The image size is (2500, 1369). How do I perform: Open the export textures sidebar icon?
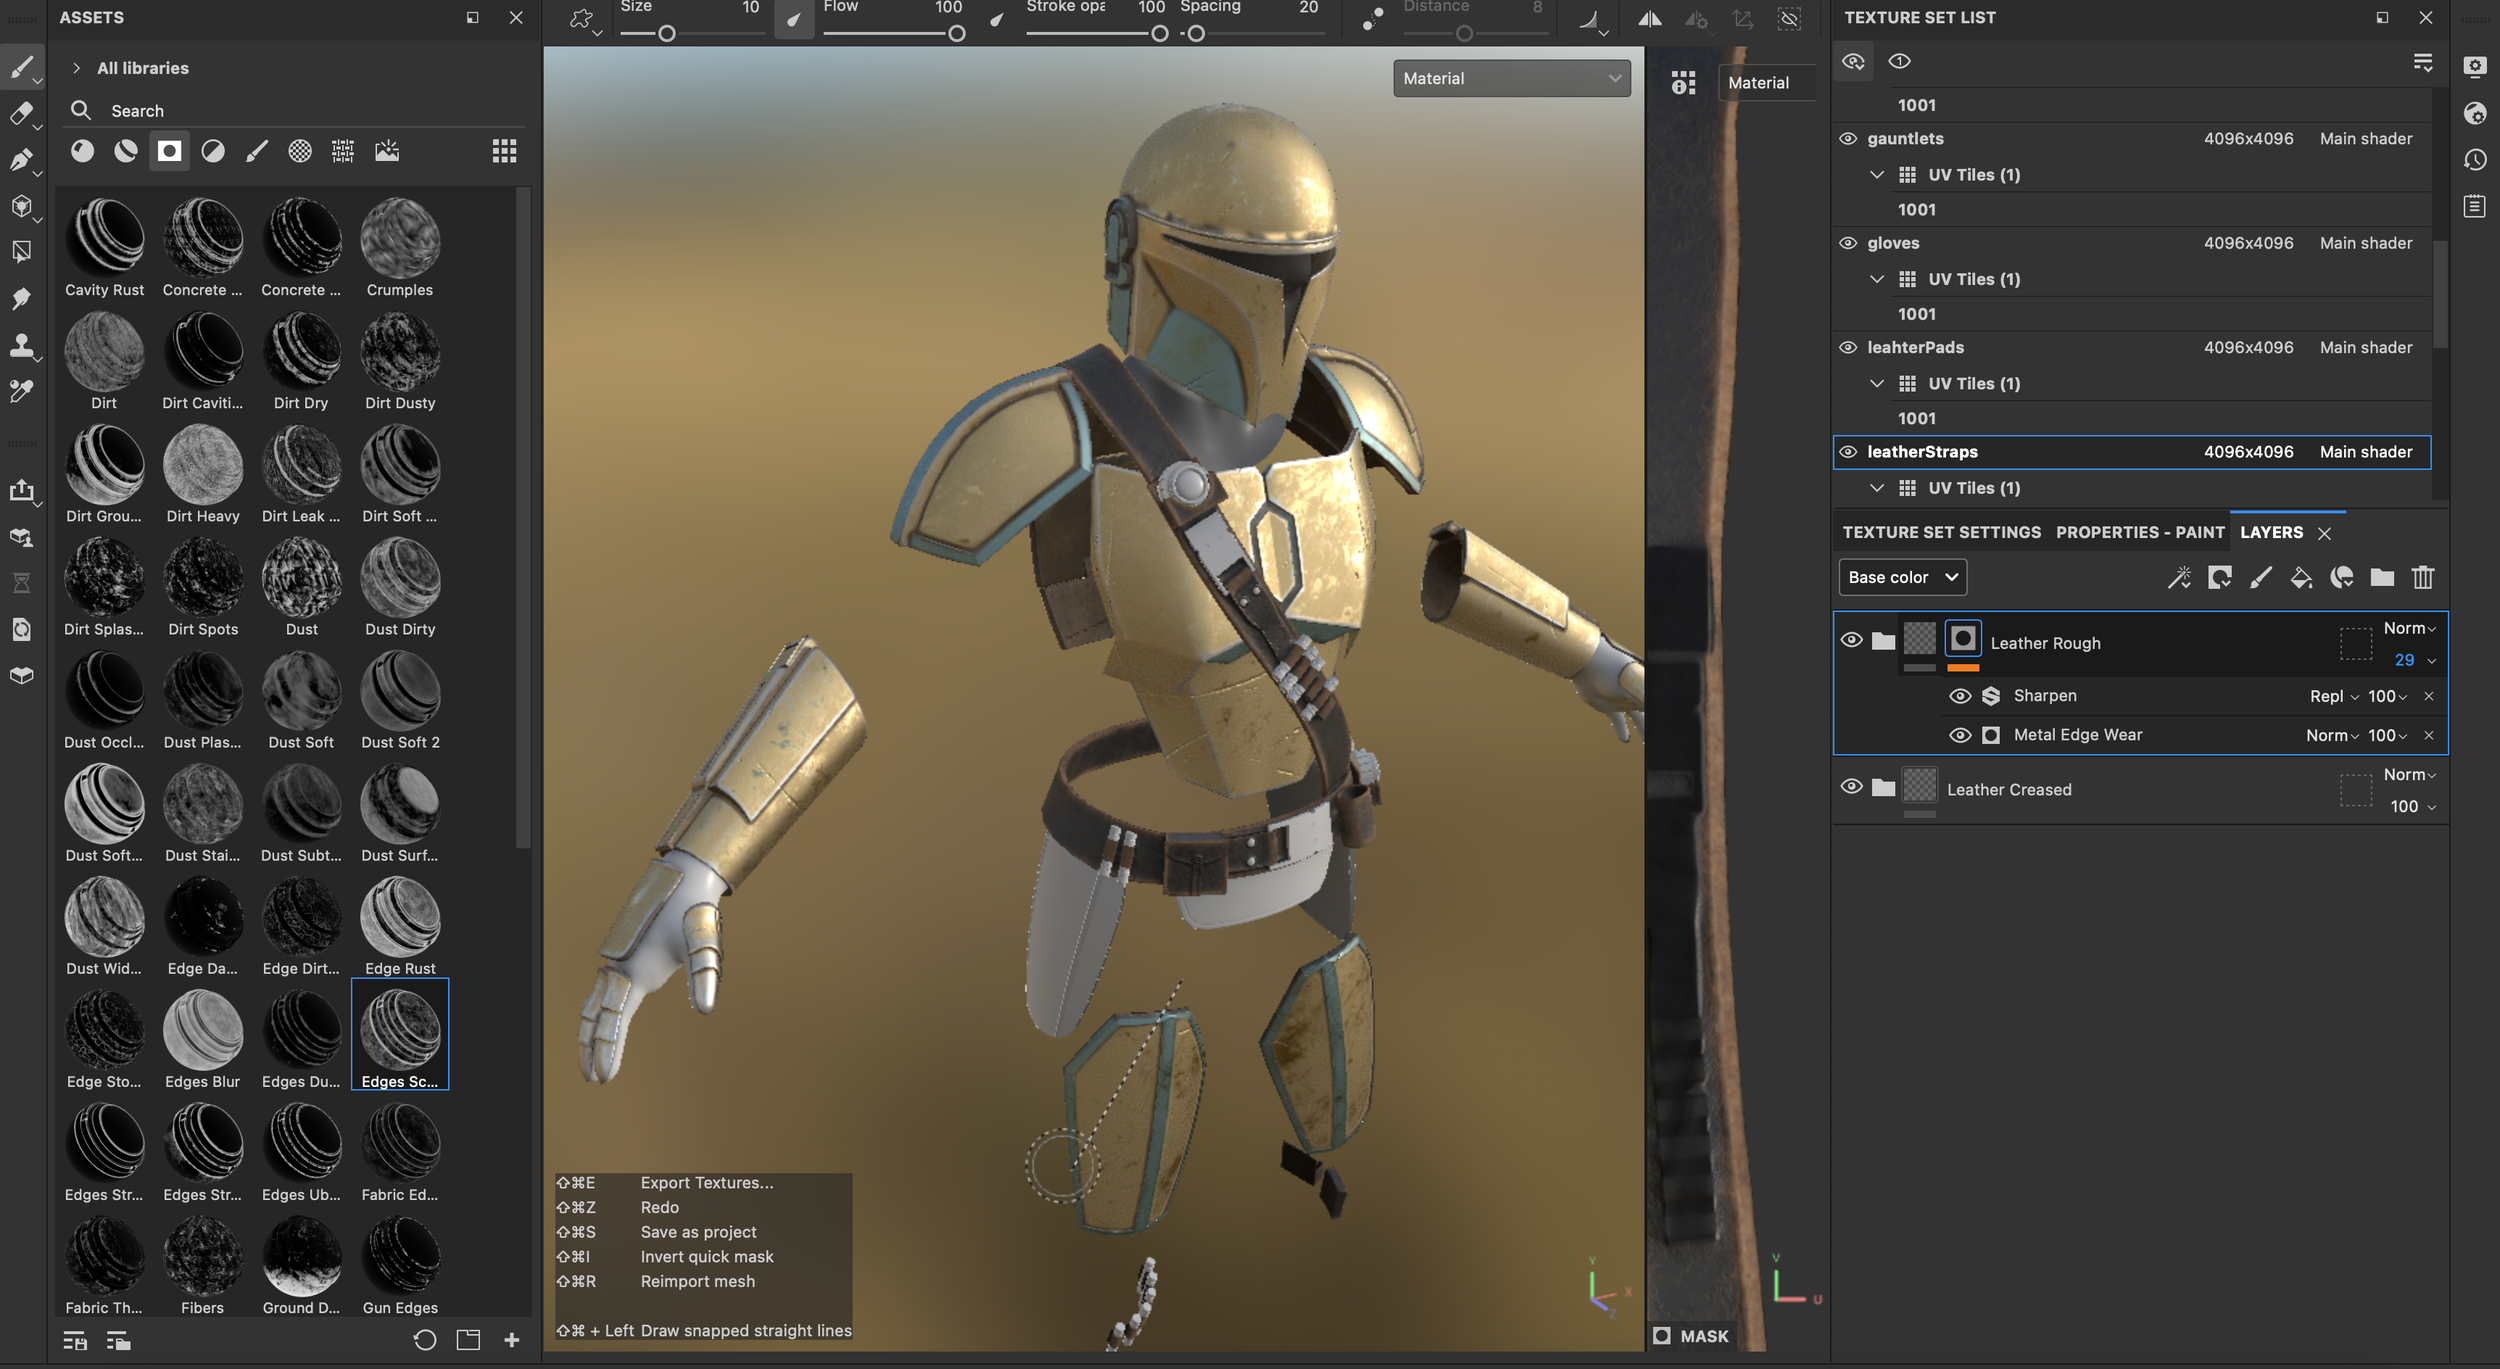(21, 490)
